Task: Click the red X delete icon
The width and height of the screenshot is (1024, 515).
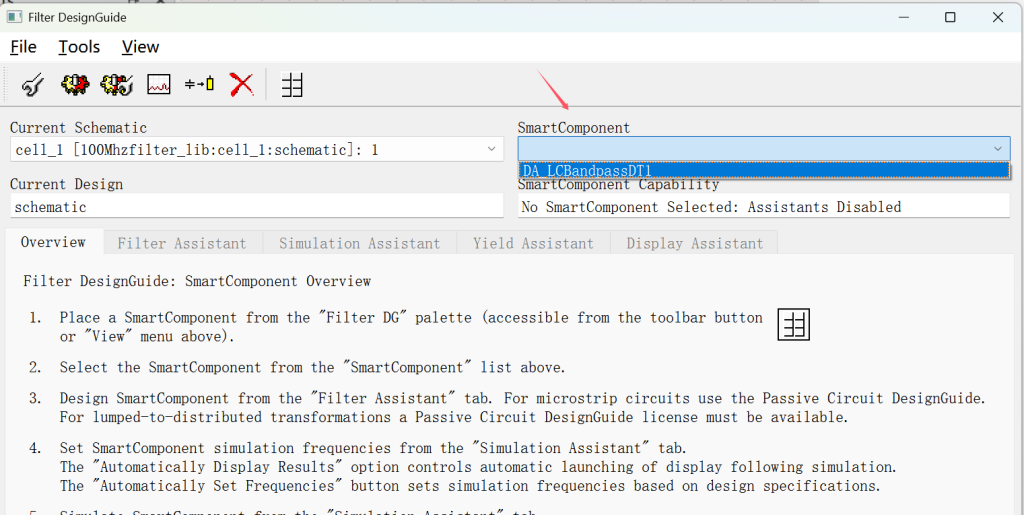Action: (x=242, y=85)
